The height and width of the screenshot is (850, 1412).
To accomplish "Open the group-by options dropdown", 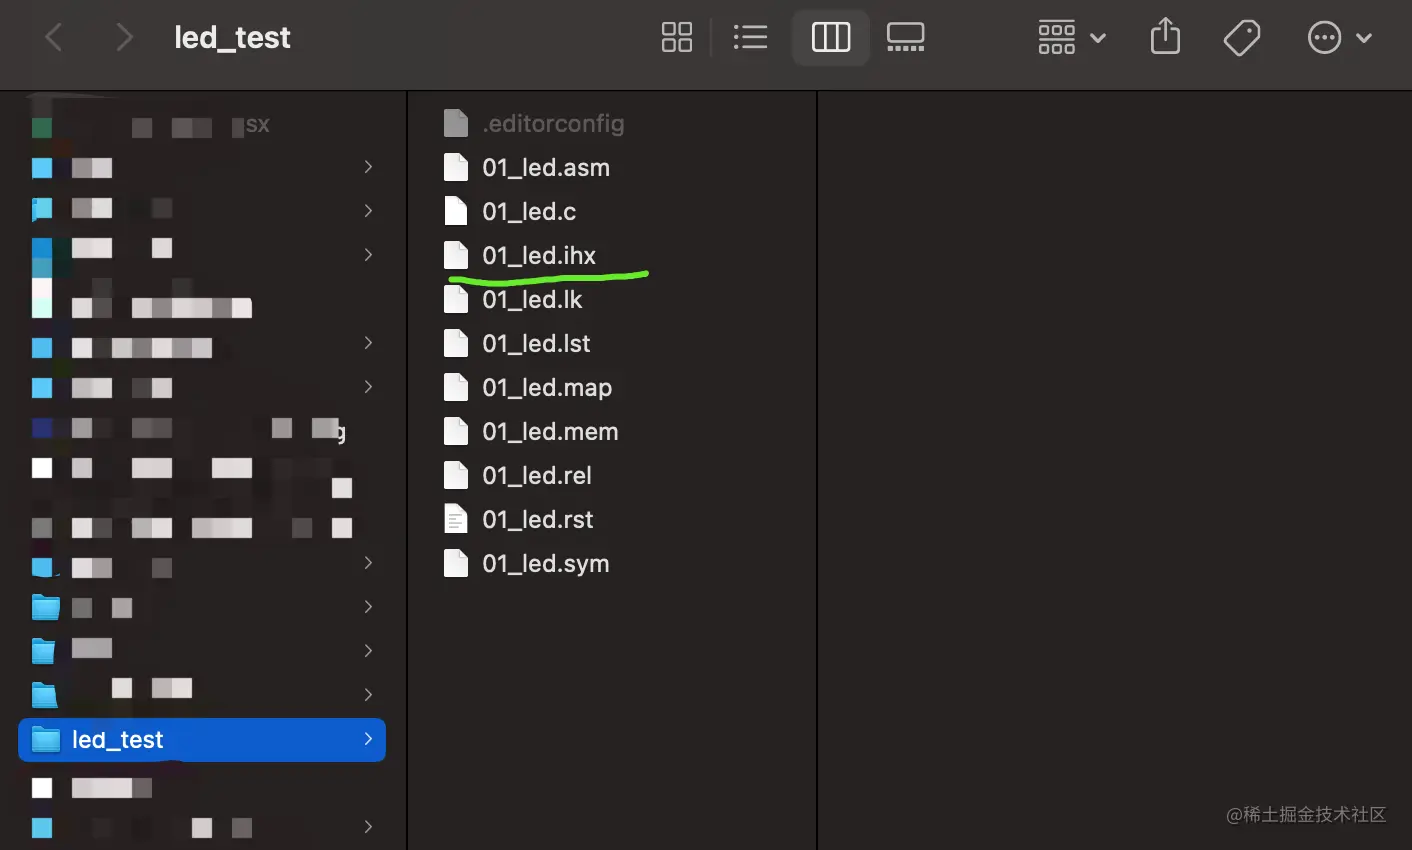I will point(1071,38).
